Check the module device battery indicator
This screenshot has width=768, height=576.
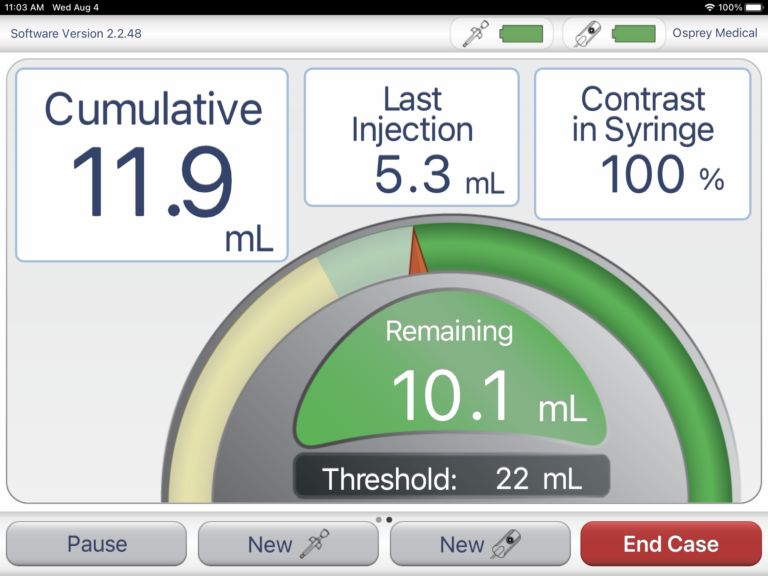(x=634, y=34)
